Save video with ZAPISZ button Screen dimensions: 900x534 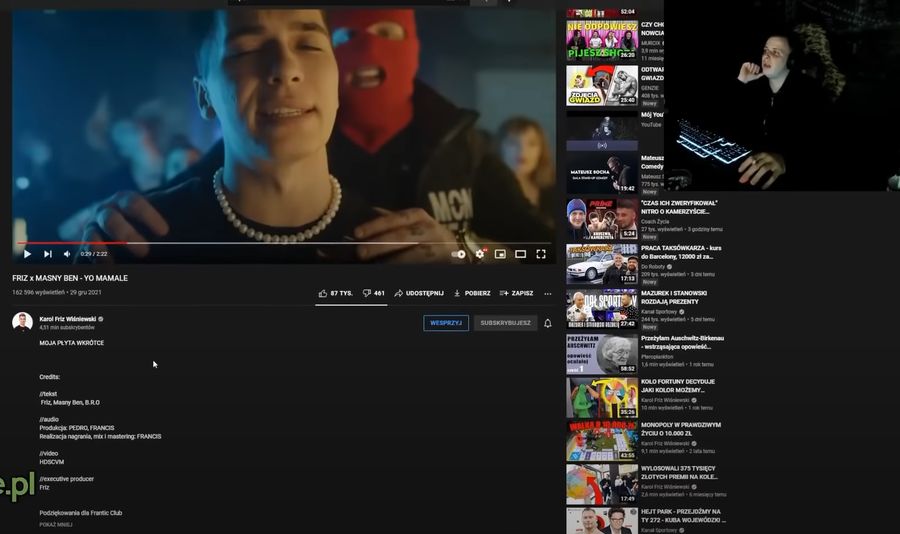(517, 293)
